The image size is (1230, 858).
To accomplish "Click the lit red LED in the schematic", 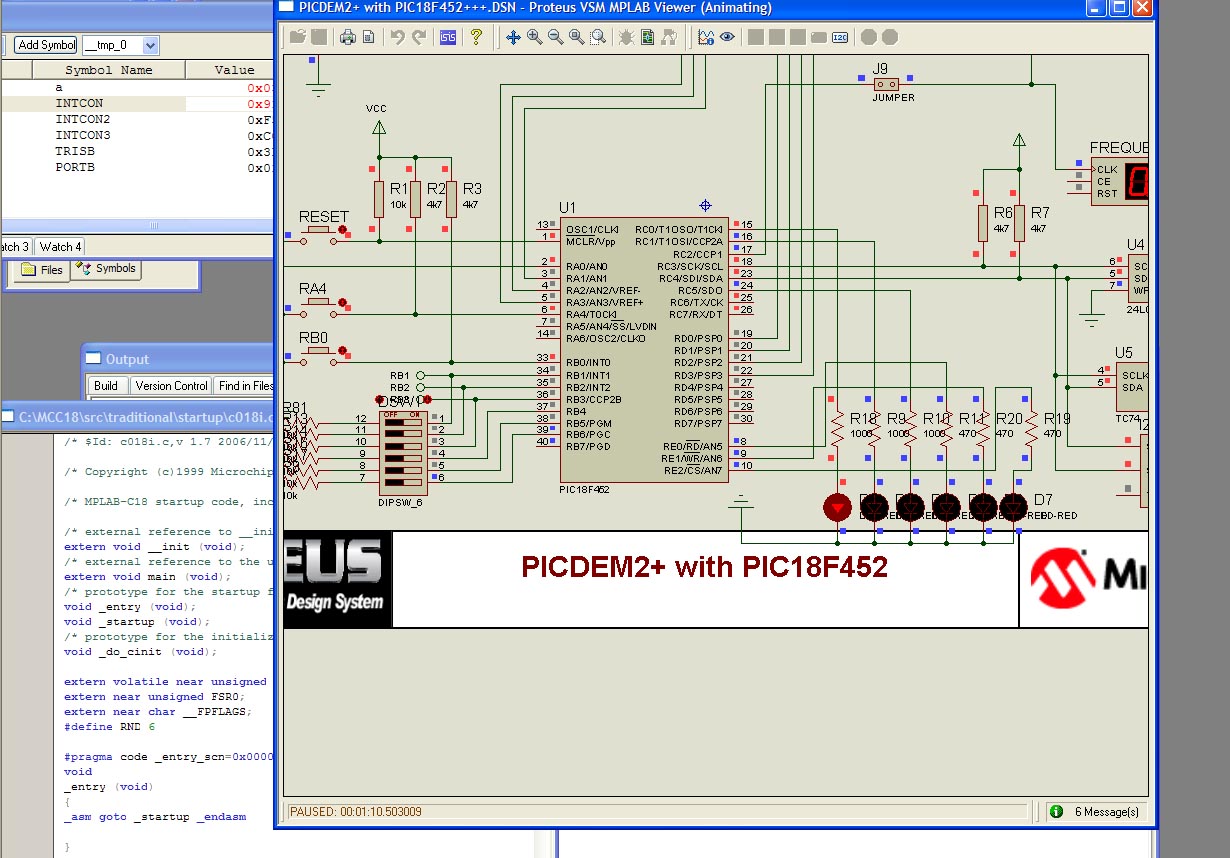I will [x=837, y=507].
